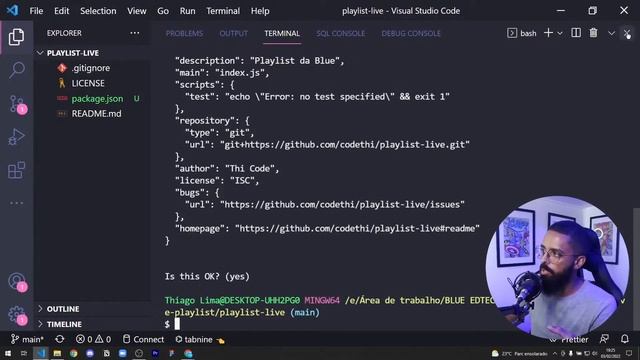
Task: Select the main branch indicator
Action: (x=27, y=339)
